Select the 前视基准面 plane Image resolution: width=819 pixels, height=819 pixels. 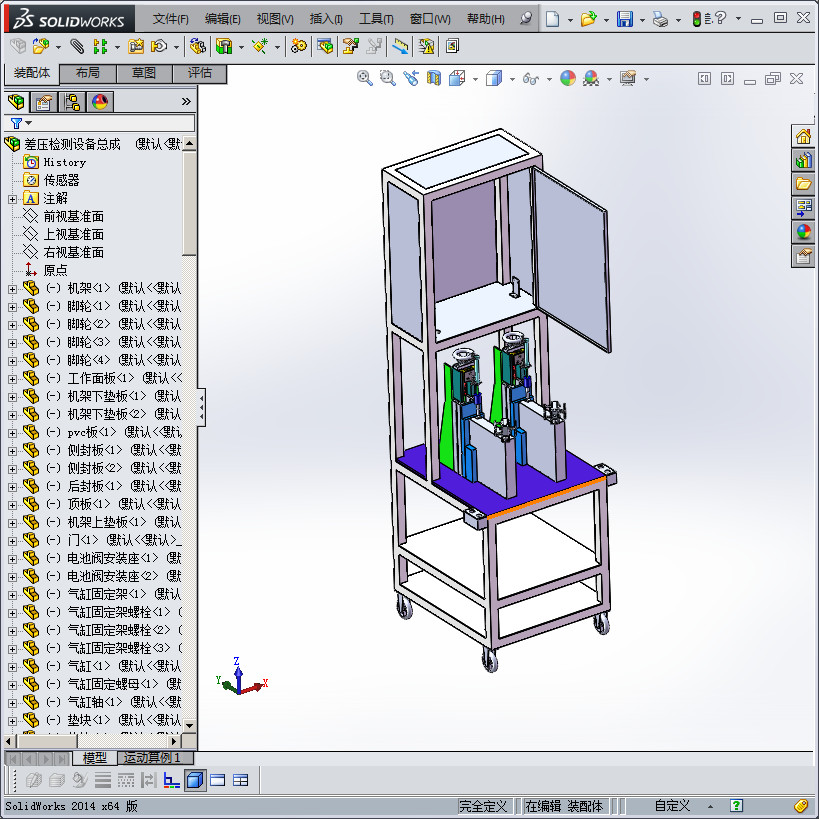[74, 216]
